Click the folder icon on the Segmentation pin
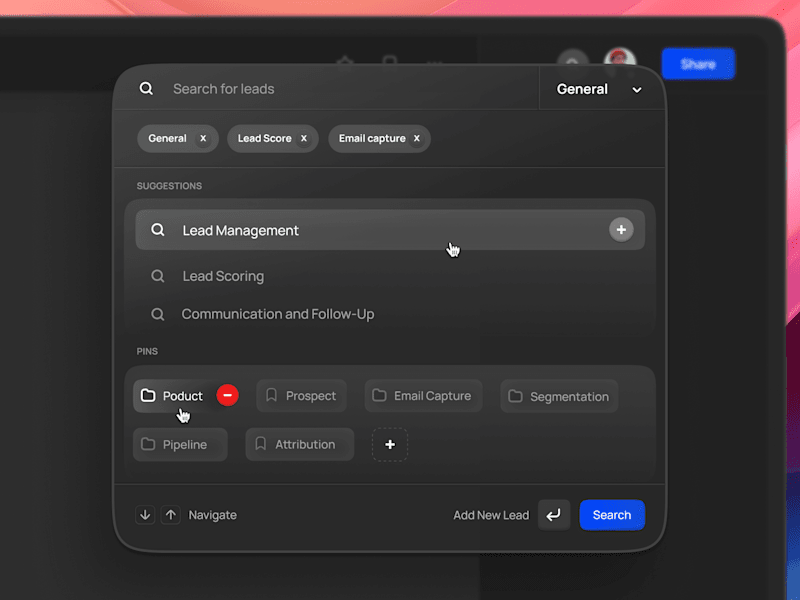The height and width of the screenshot is (600, 800). coord(515,396)
